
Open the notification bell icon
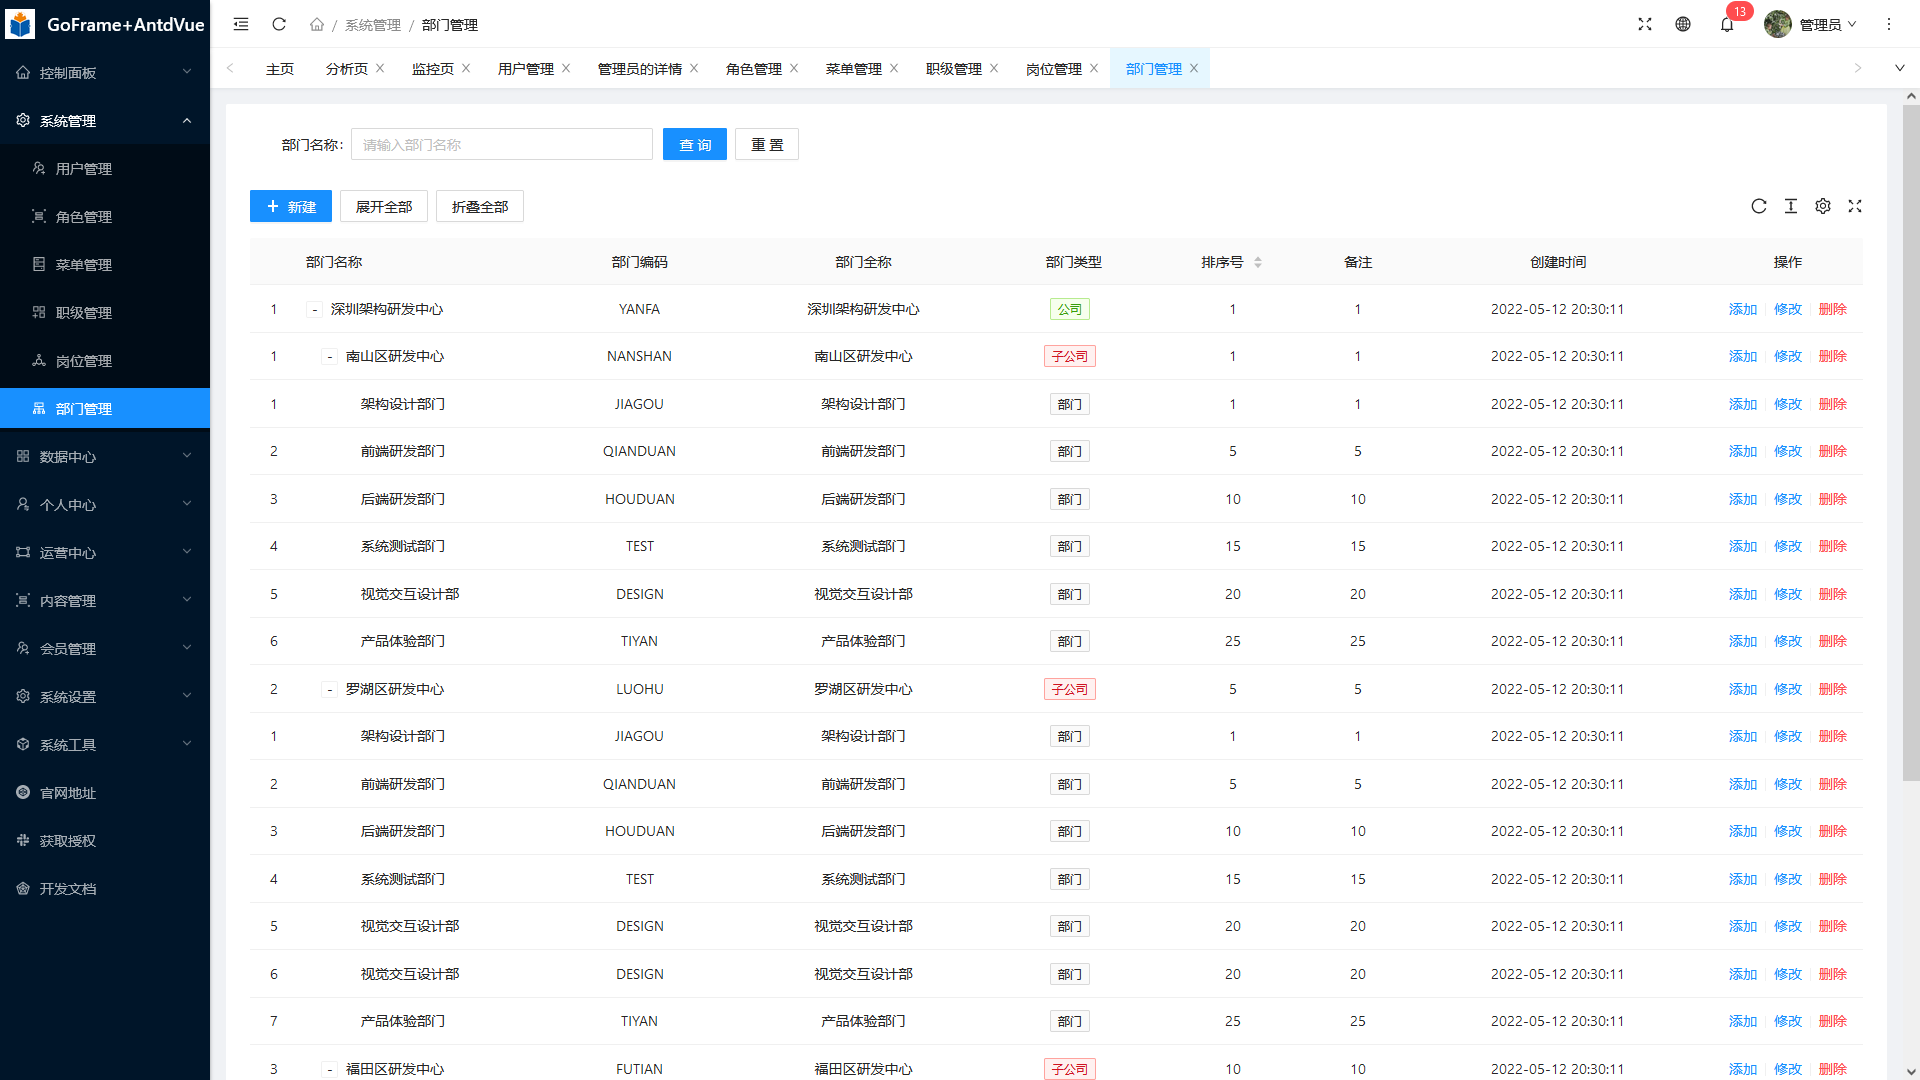point(1727,24)
